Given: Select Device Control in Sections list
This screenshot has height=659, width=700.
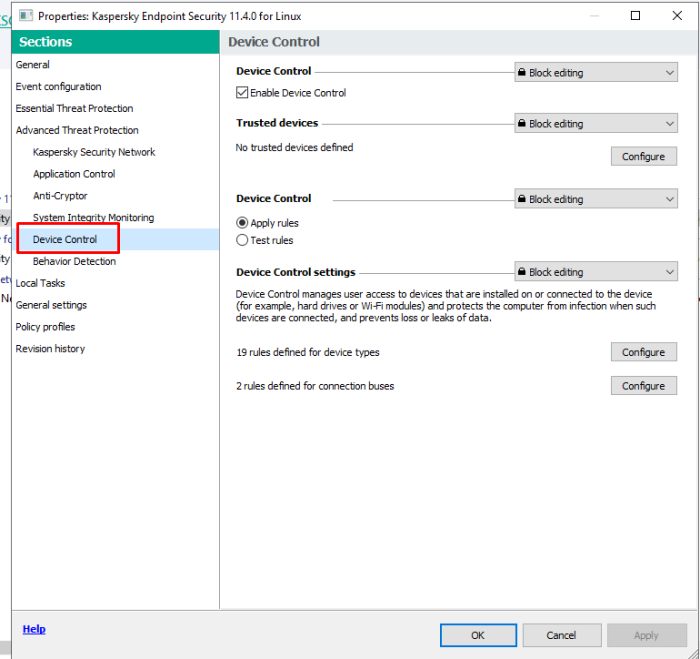Looking at the screenshot, I should (65, 239).
